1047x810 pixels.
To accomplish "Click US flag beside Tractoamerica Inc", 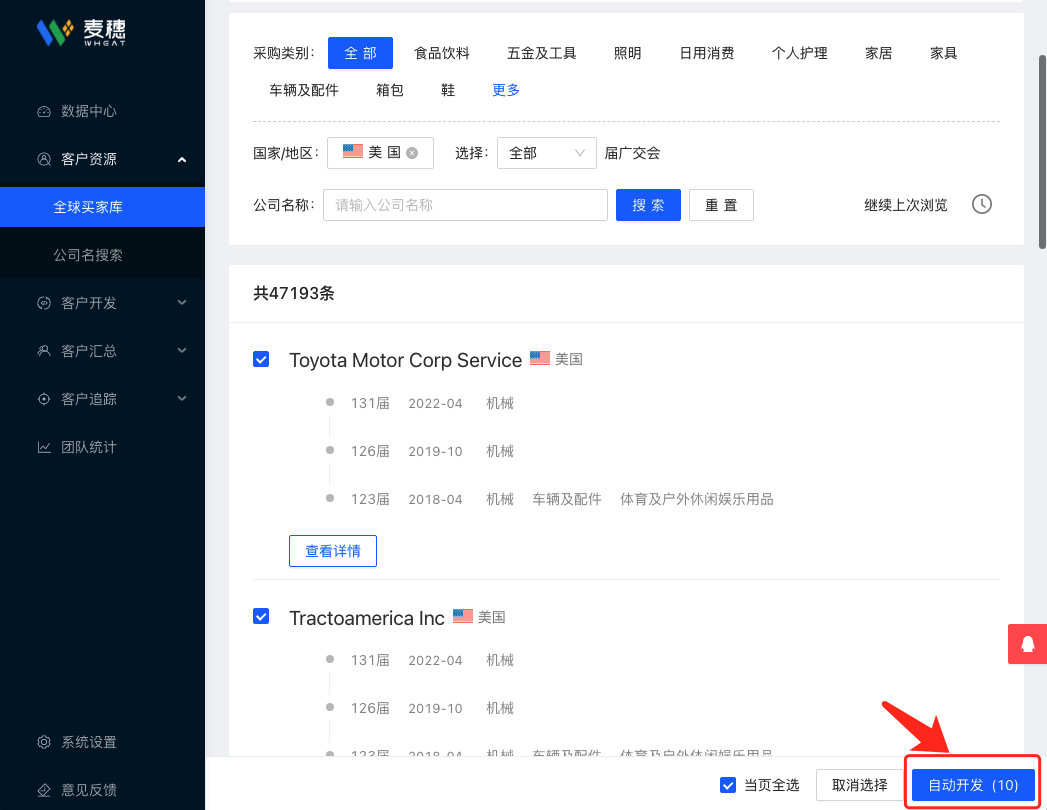I will 463,616.
